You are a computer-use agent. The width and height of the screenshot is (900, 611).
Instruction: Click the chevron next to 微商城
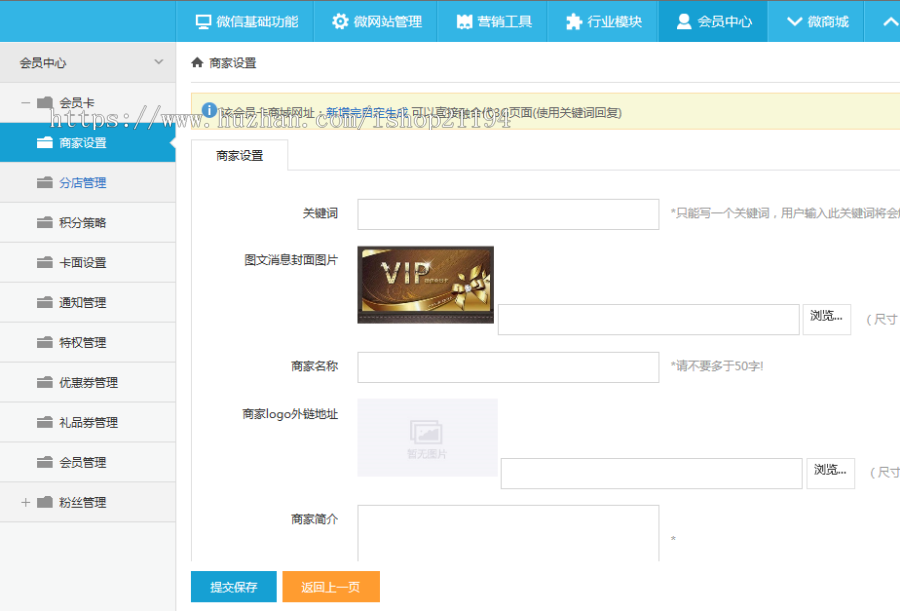[x=795, y=21]
